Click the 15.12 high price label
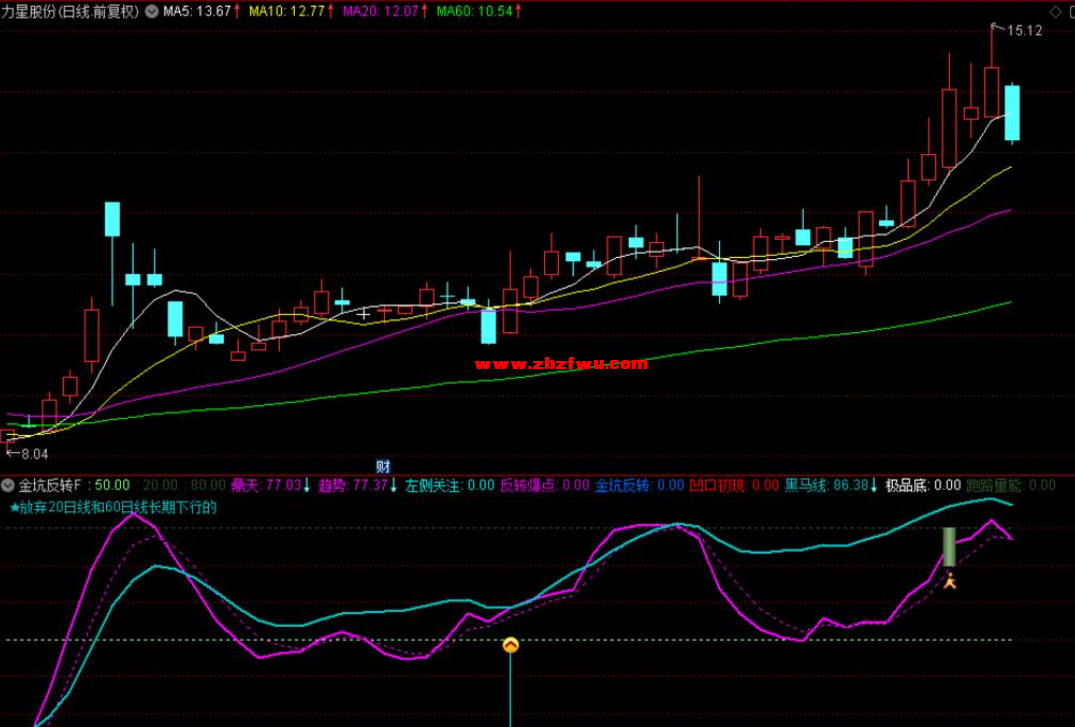 [x=1024, y=31]
